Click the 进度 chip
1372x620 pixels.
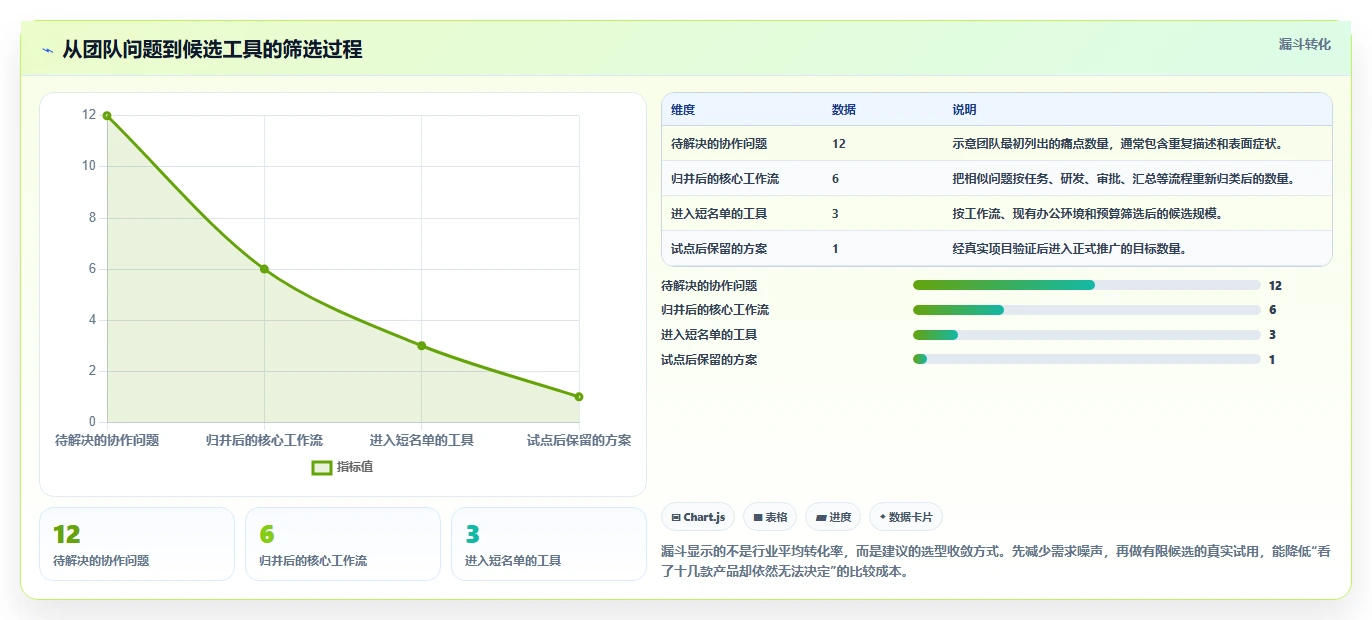pos(833,517)
